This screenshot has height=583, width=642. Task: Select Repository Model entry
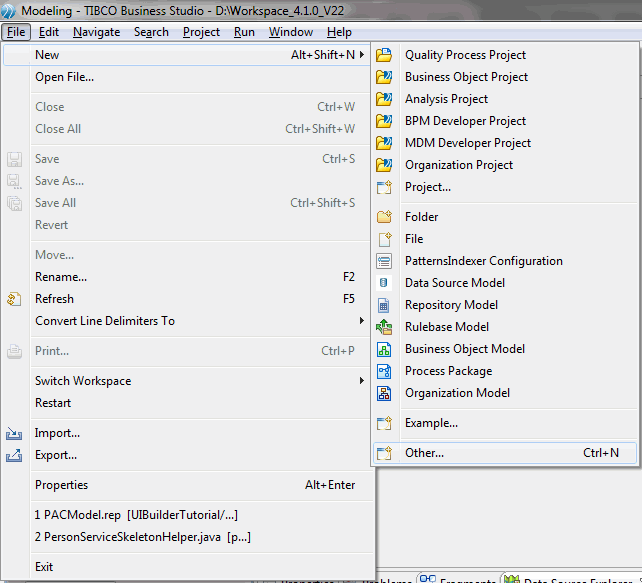(505, 305)
